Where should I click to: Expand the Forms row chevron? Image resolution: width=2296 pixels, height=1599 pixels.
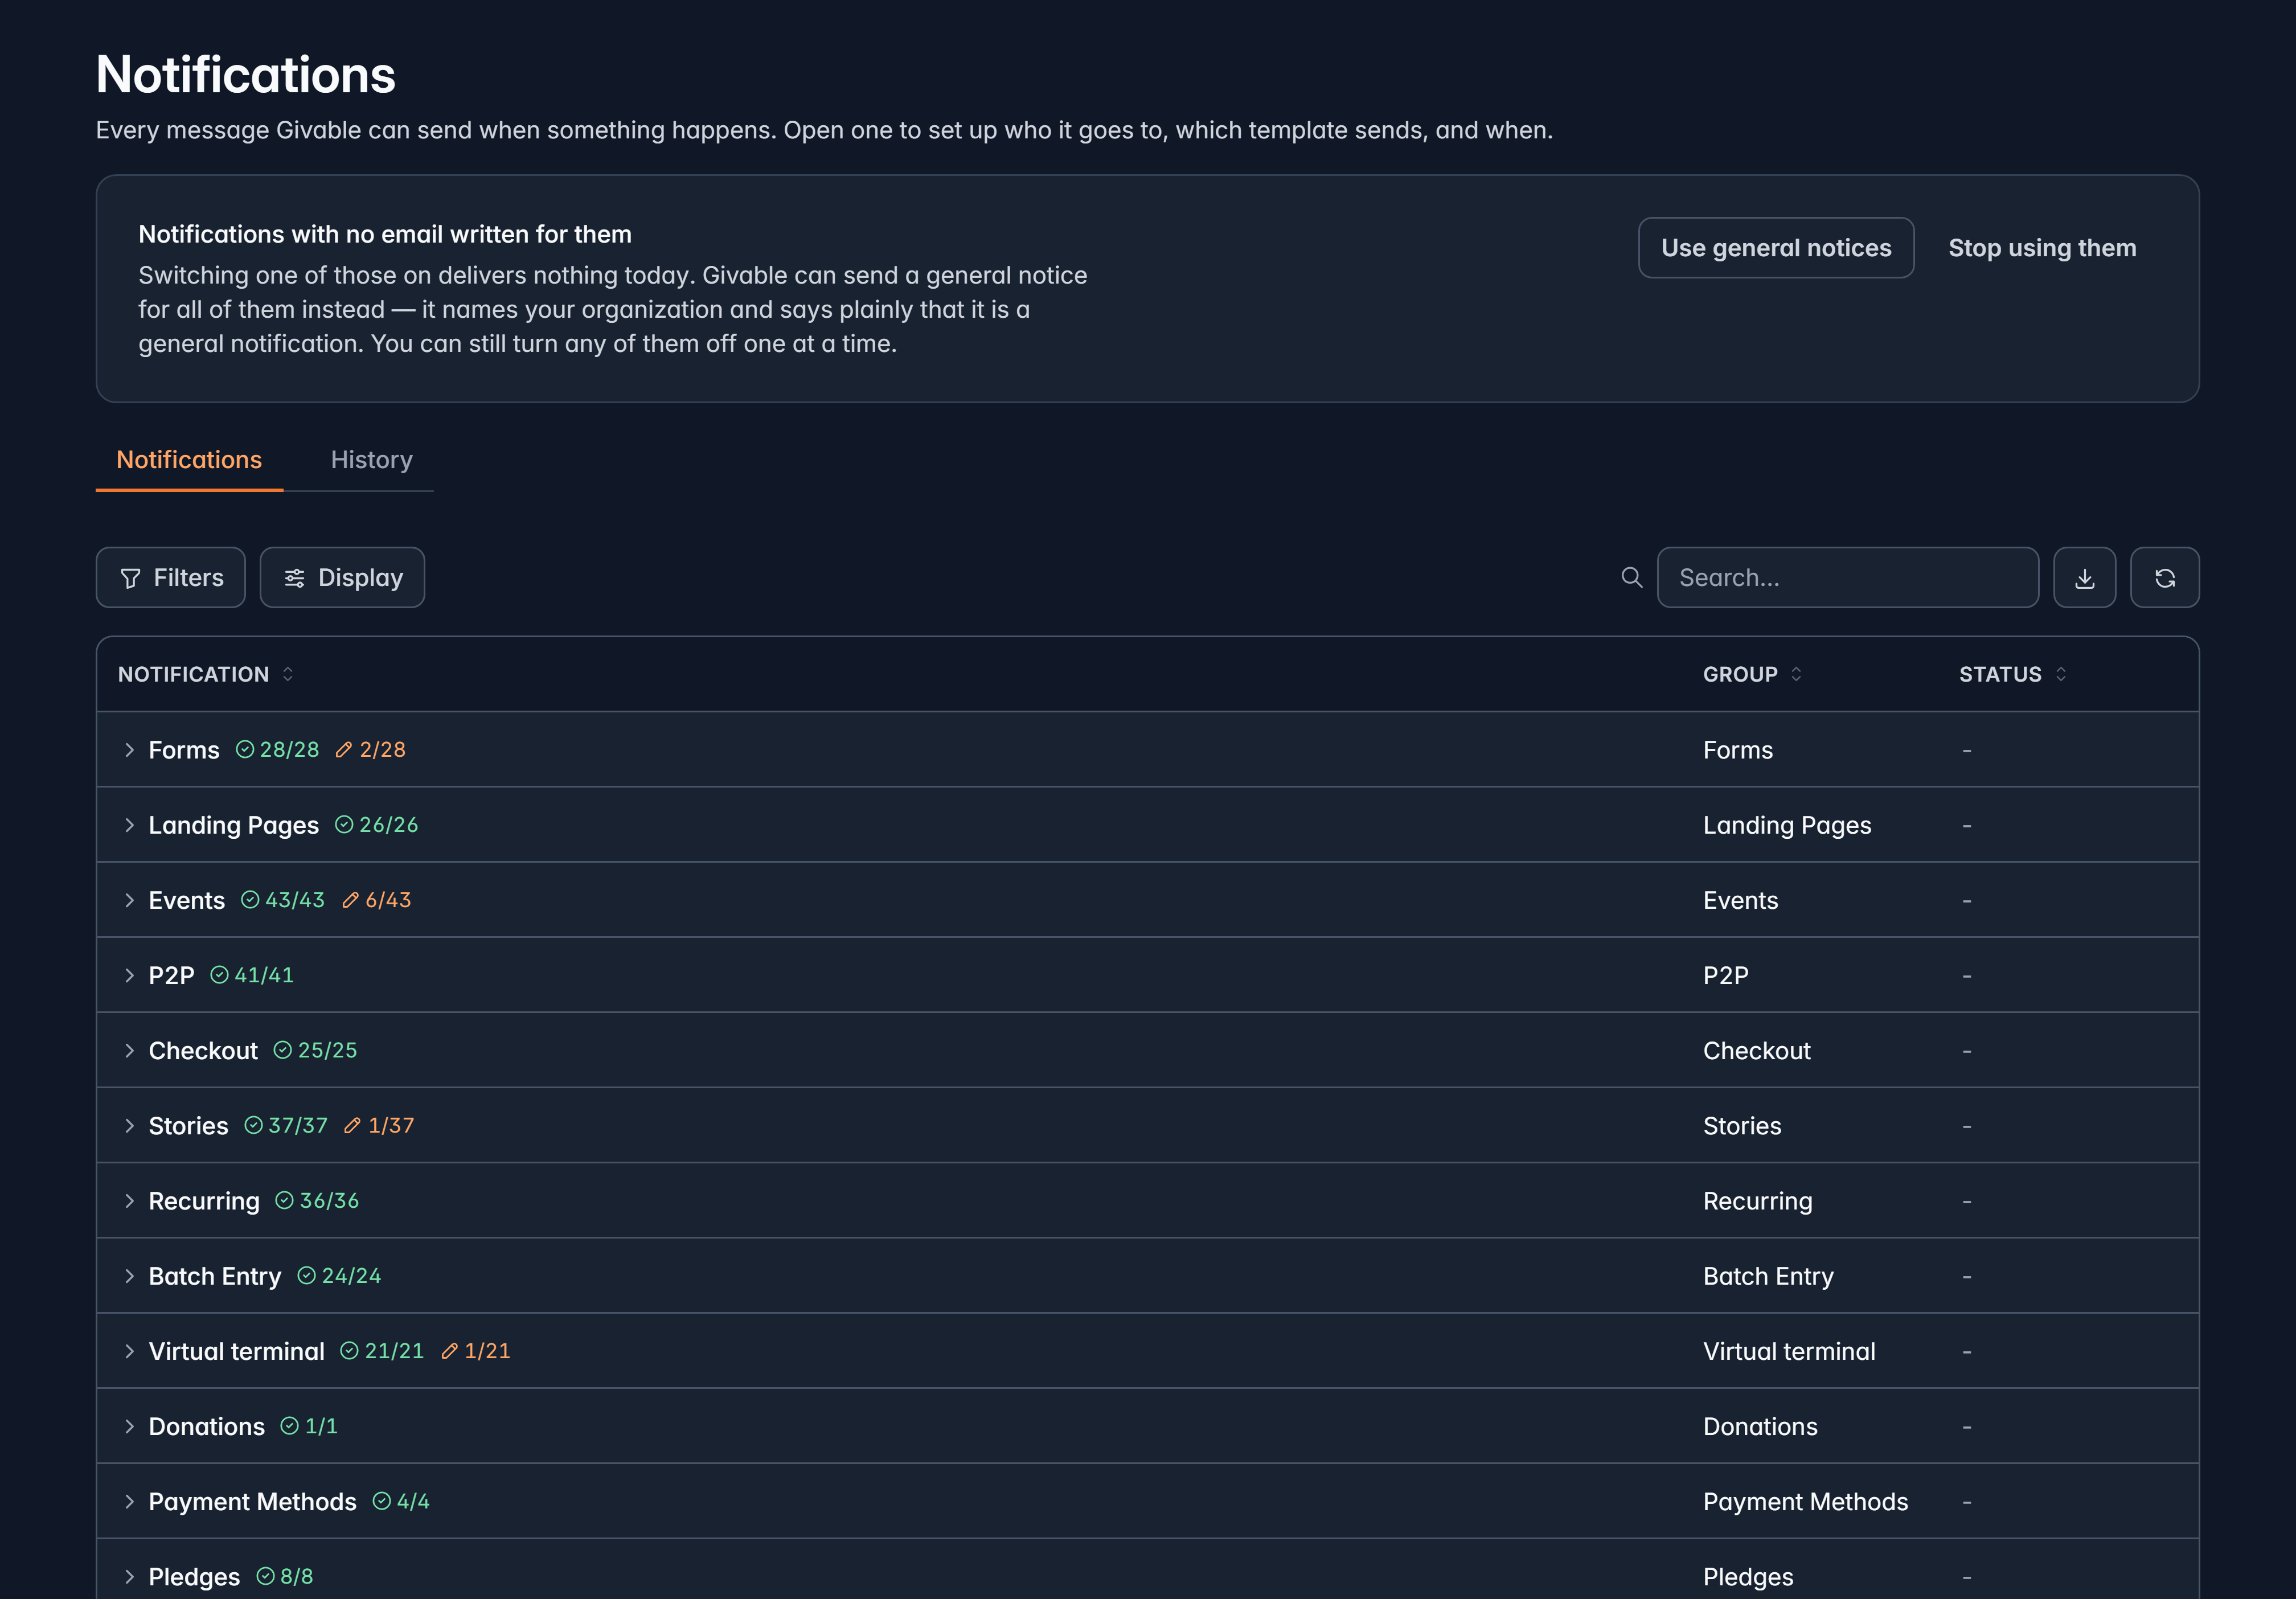tap(129, 750)
